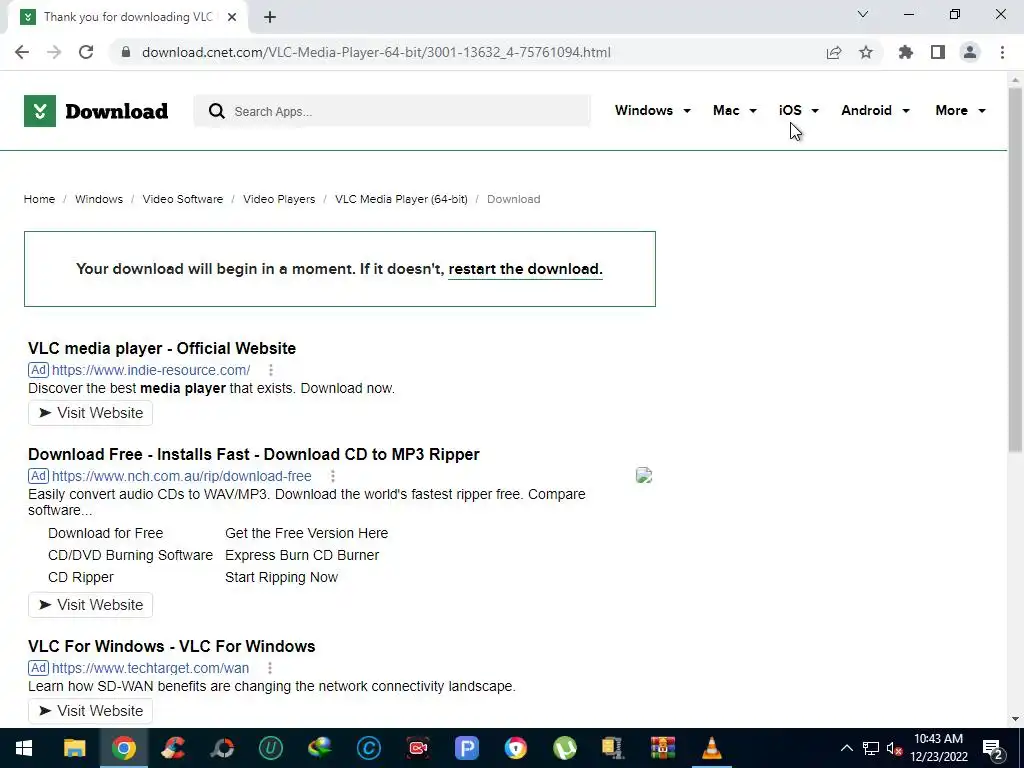The height and width of the screenshot is (768, 1024).
Task: Click the magnifier search icon
Action: 217,111
